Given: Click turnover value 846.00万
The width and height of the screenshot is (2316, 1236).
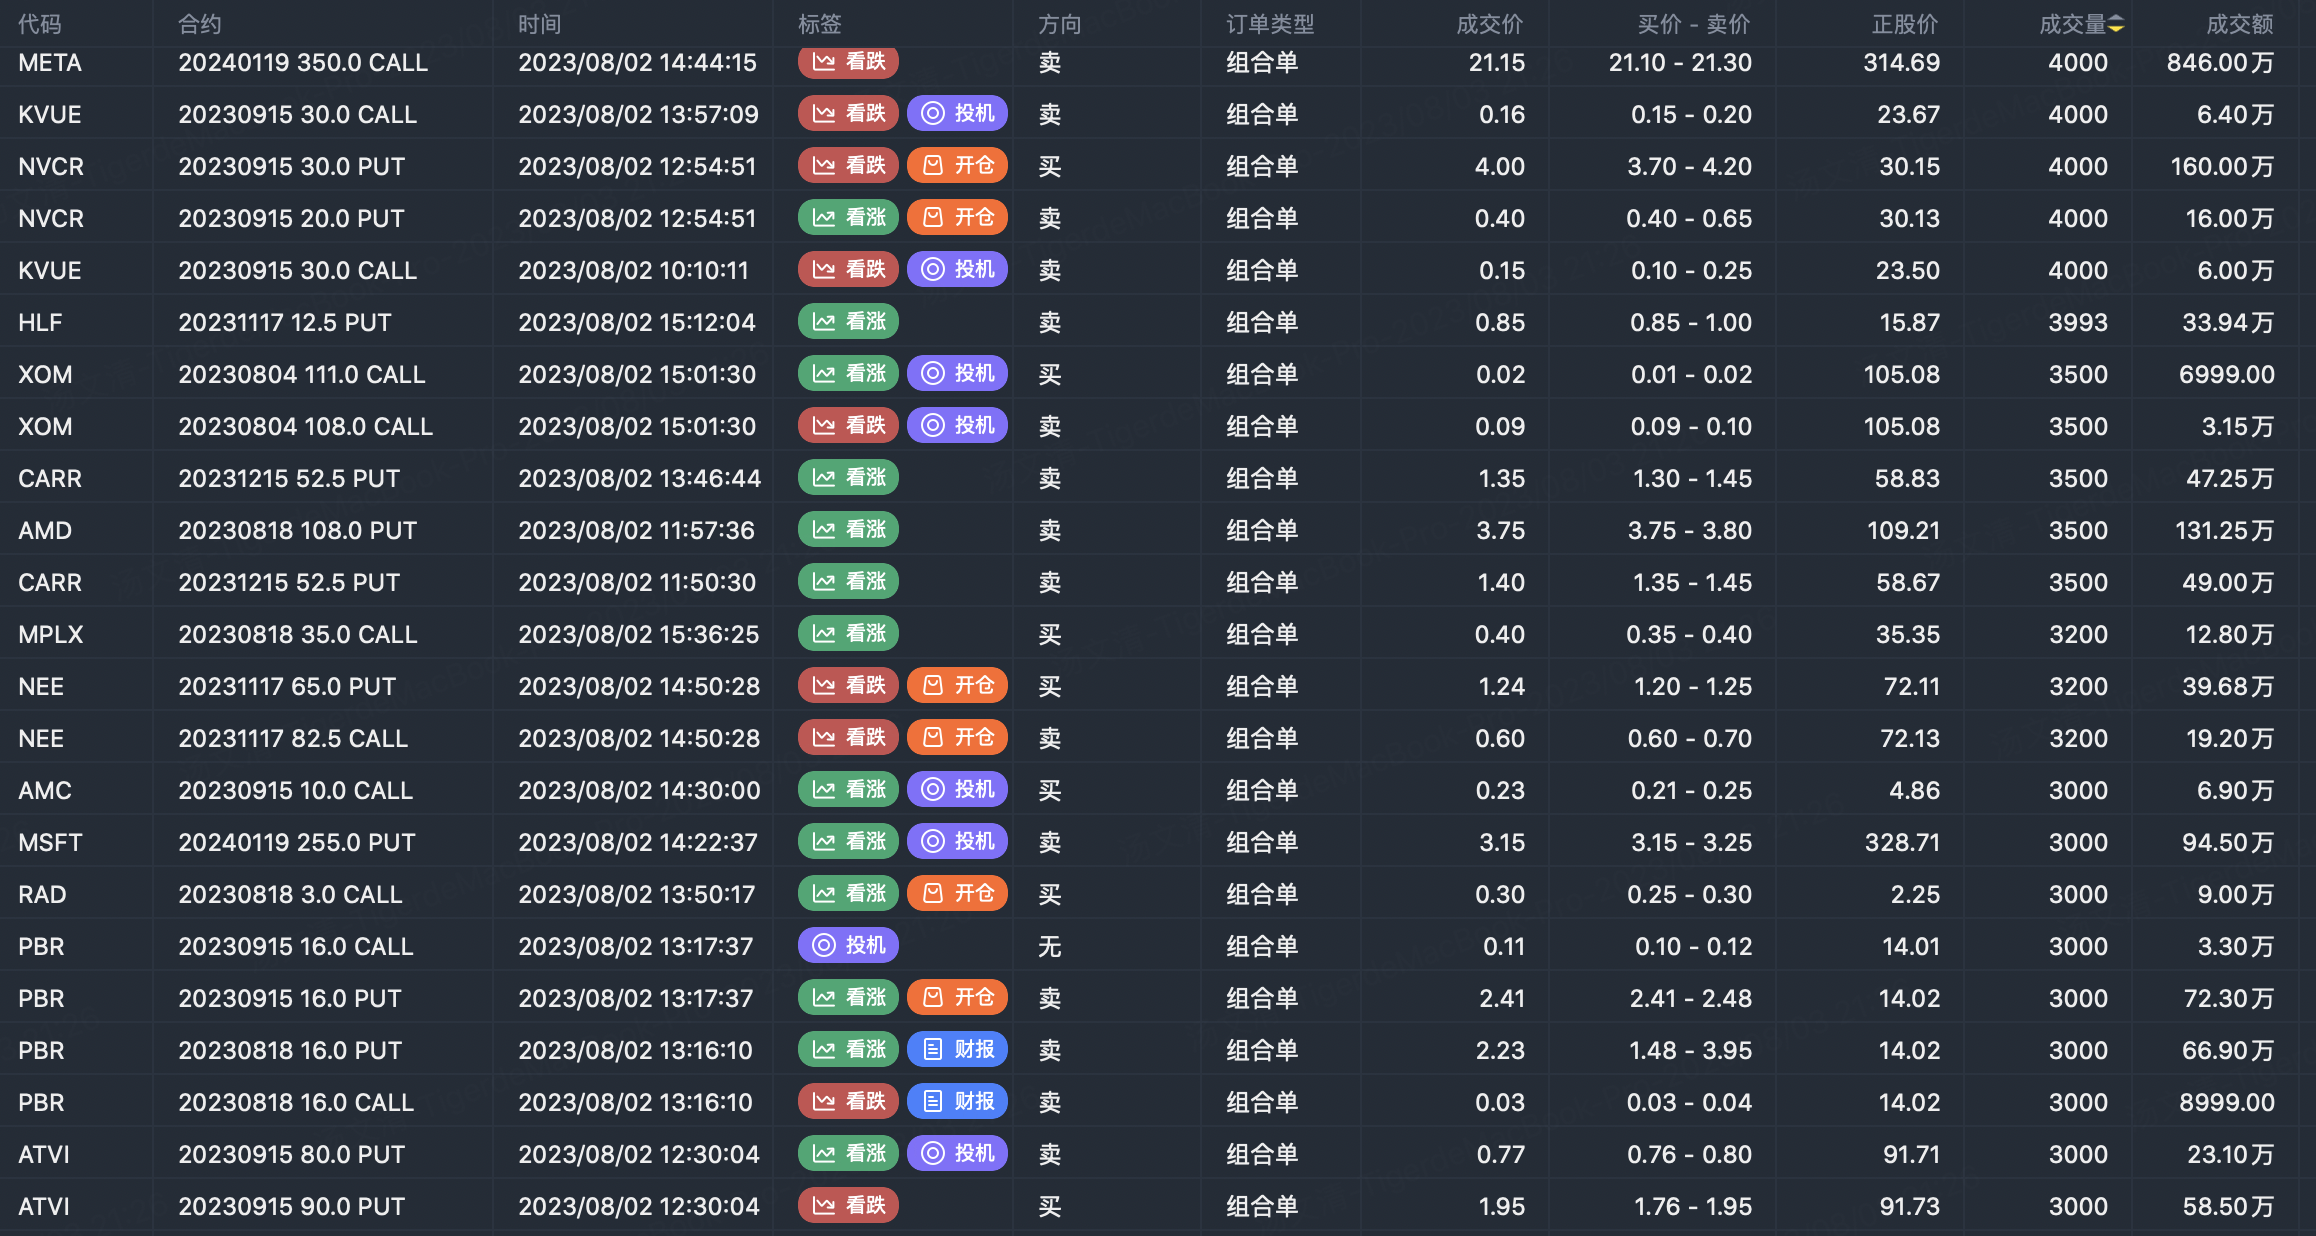Looking at the screenshot, I should [2220, 62].
